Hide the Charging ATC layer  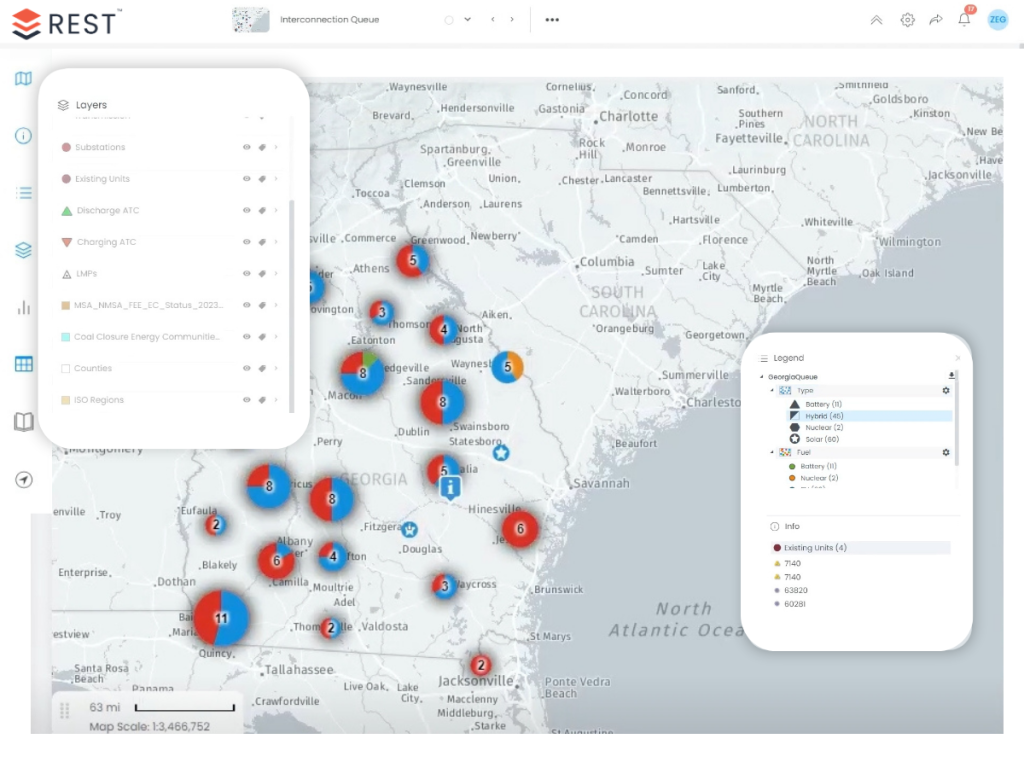tap(247, 242)
